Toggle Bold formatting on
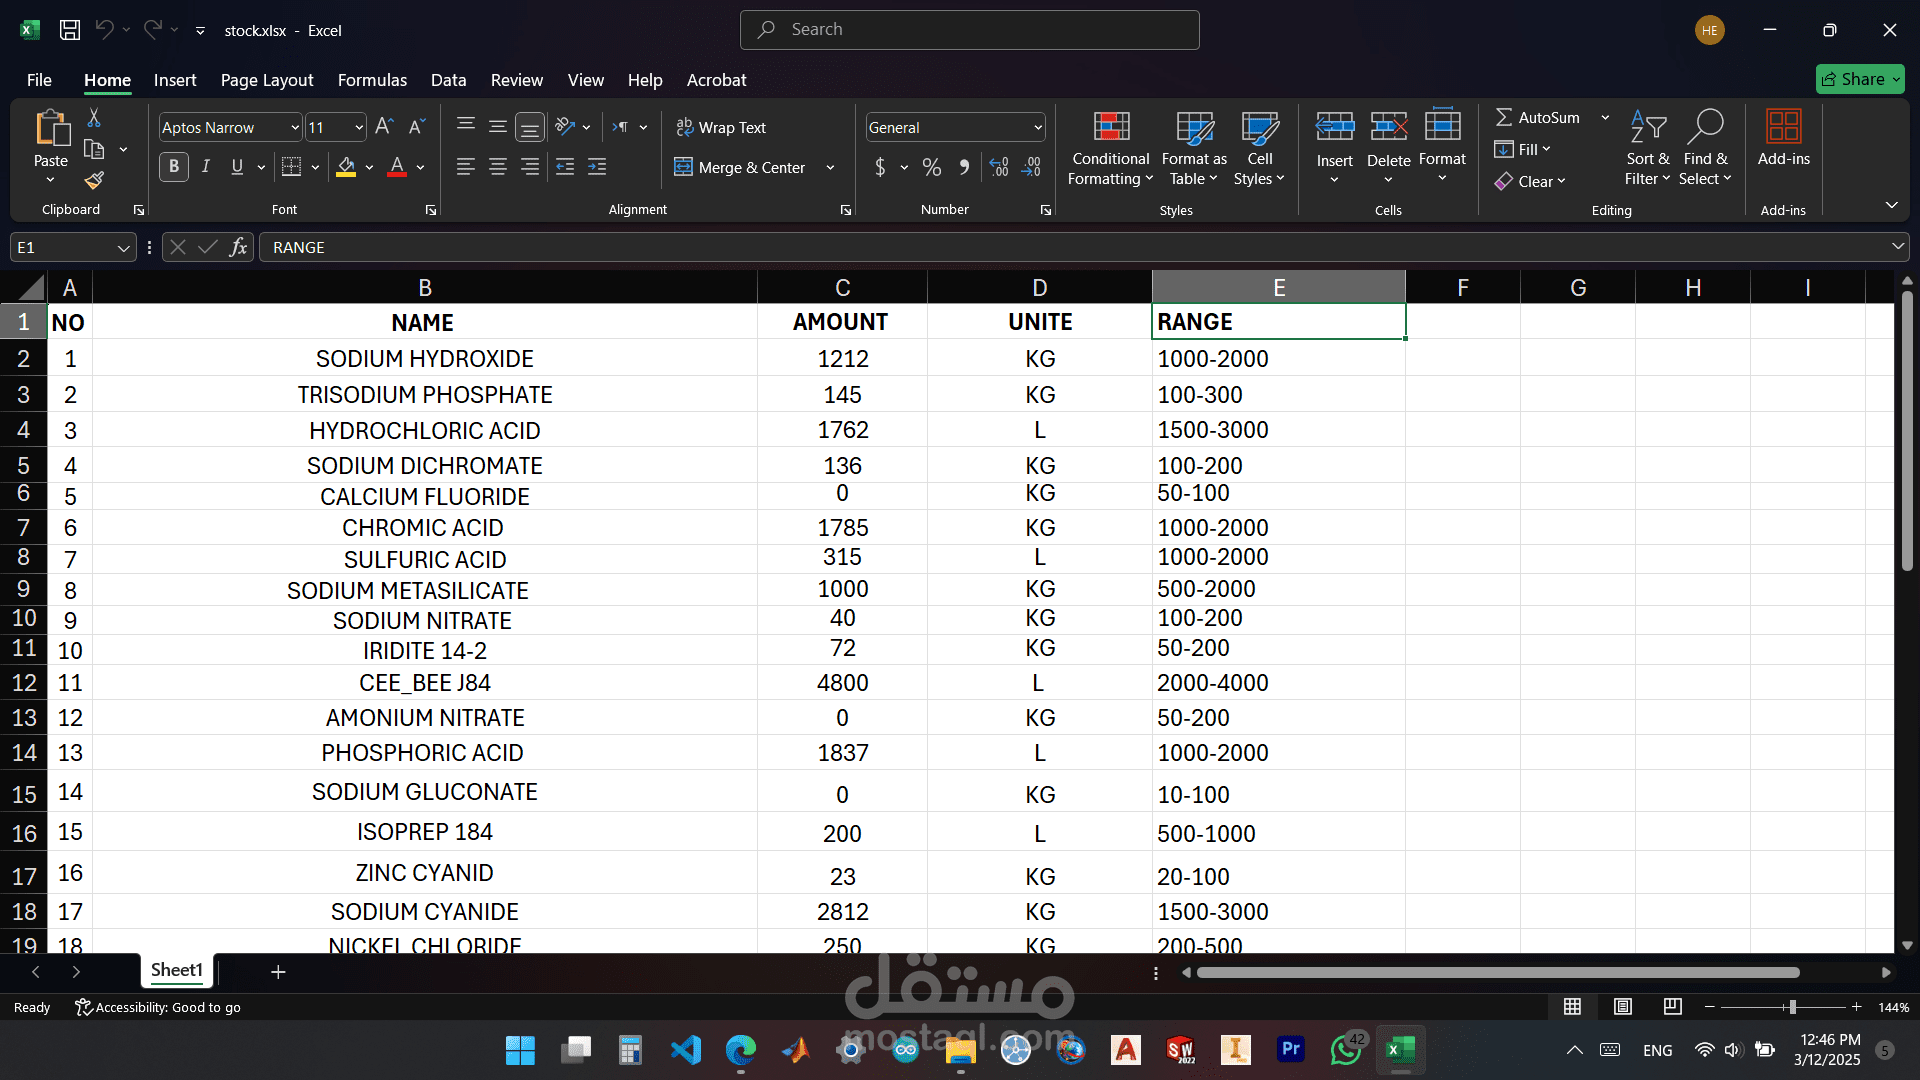Image resolution: width=1920 pixels, height=1080 pixels. pyautogui.click(x=174, y=167)
